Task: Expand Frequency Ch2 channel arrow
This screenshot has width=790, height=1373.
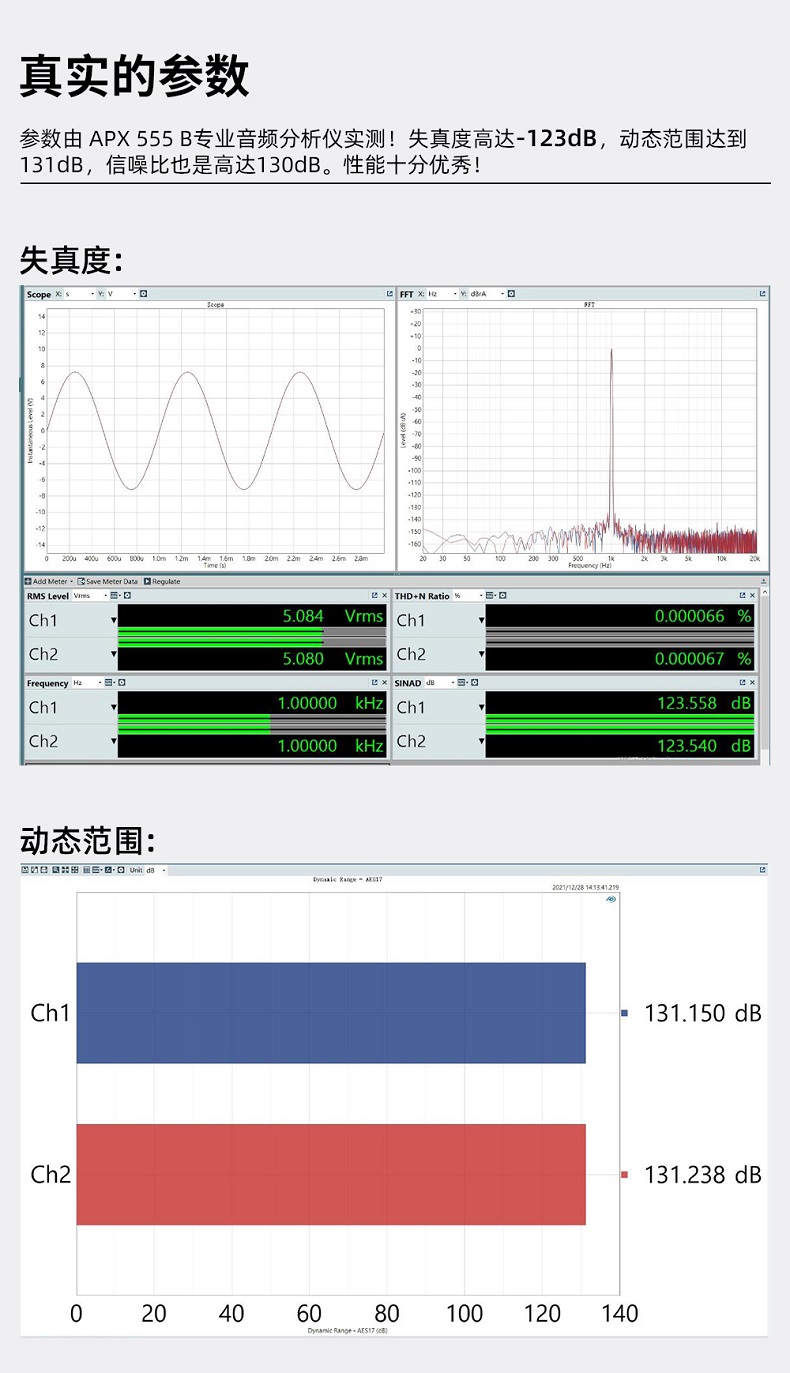Action: pyautogui.click(x=114, y=742)
